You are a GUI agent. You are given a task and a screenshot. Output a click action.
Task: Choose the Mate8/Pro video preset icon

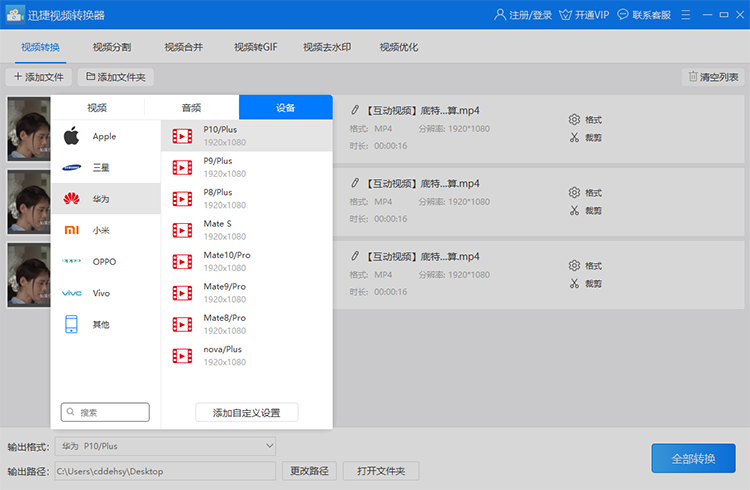182,324
